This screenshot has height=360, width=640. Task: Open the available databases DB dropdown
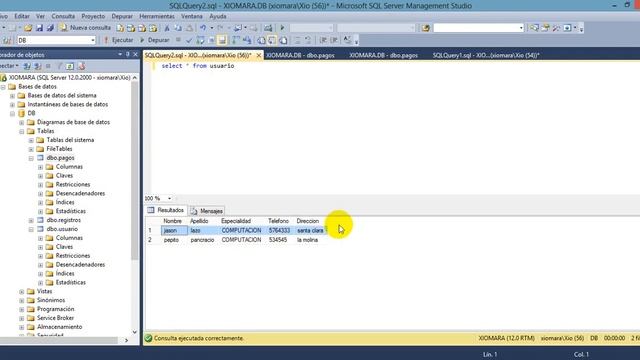point(93,40)
